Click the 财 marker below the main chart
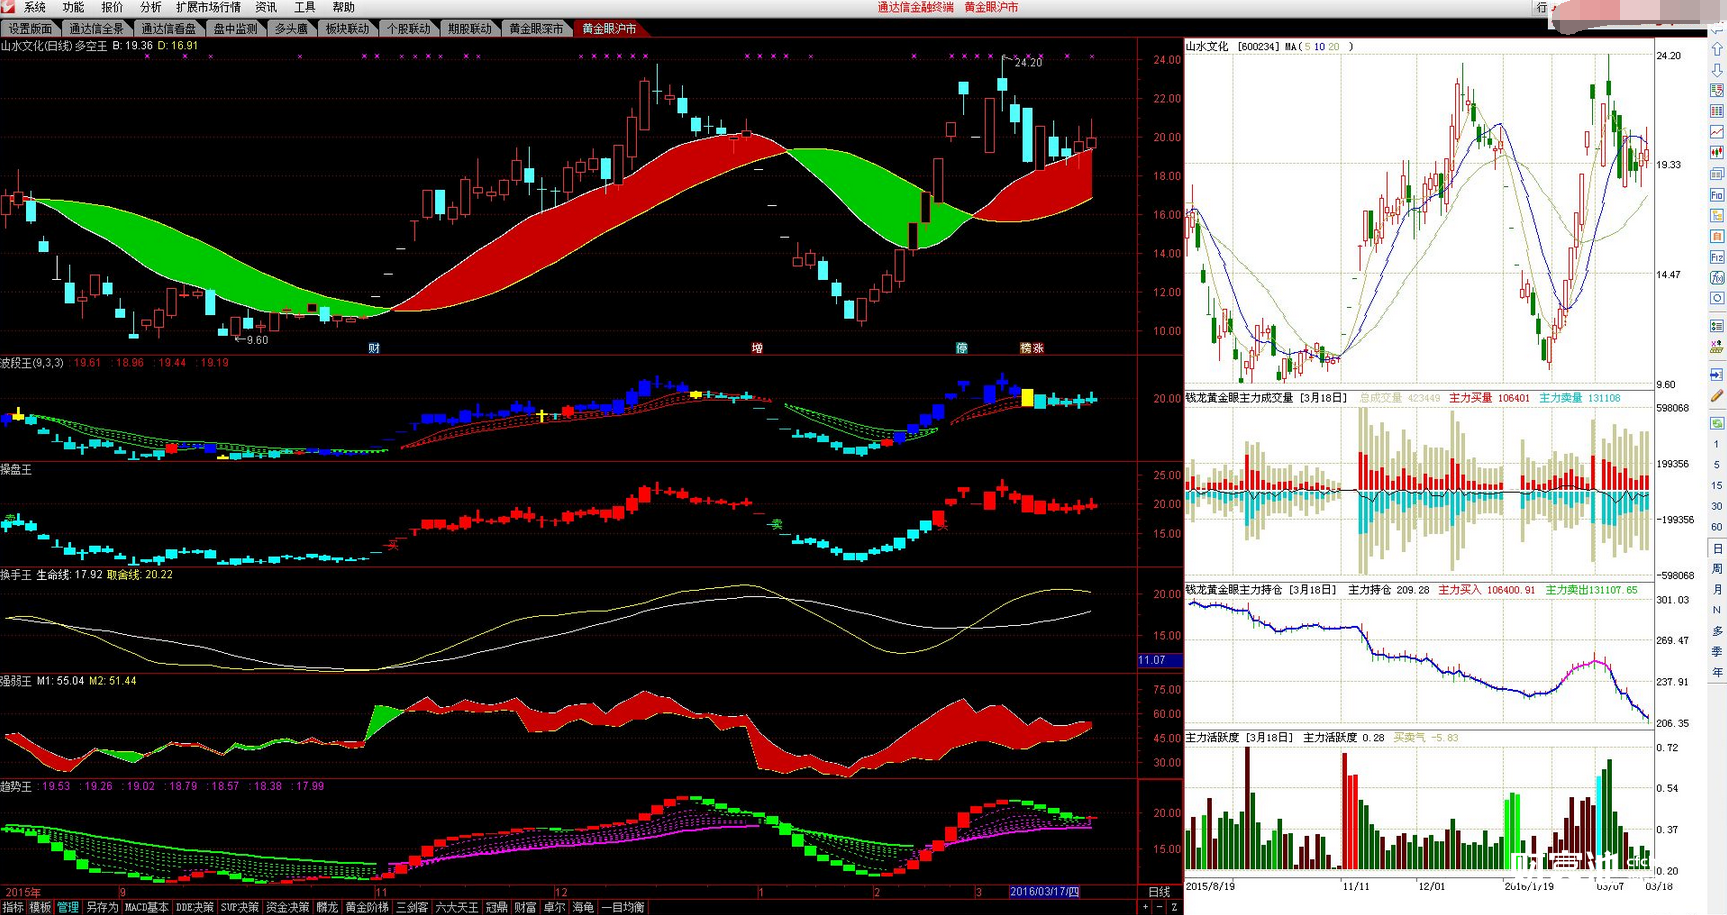 [374, 348]
